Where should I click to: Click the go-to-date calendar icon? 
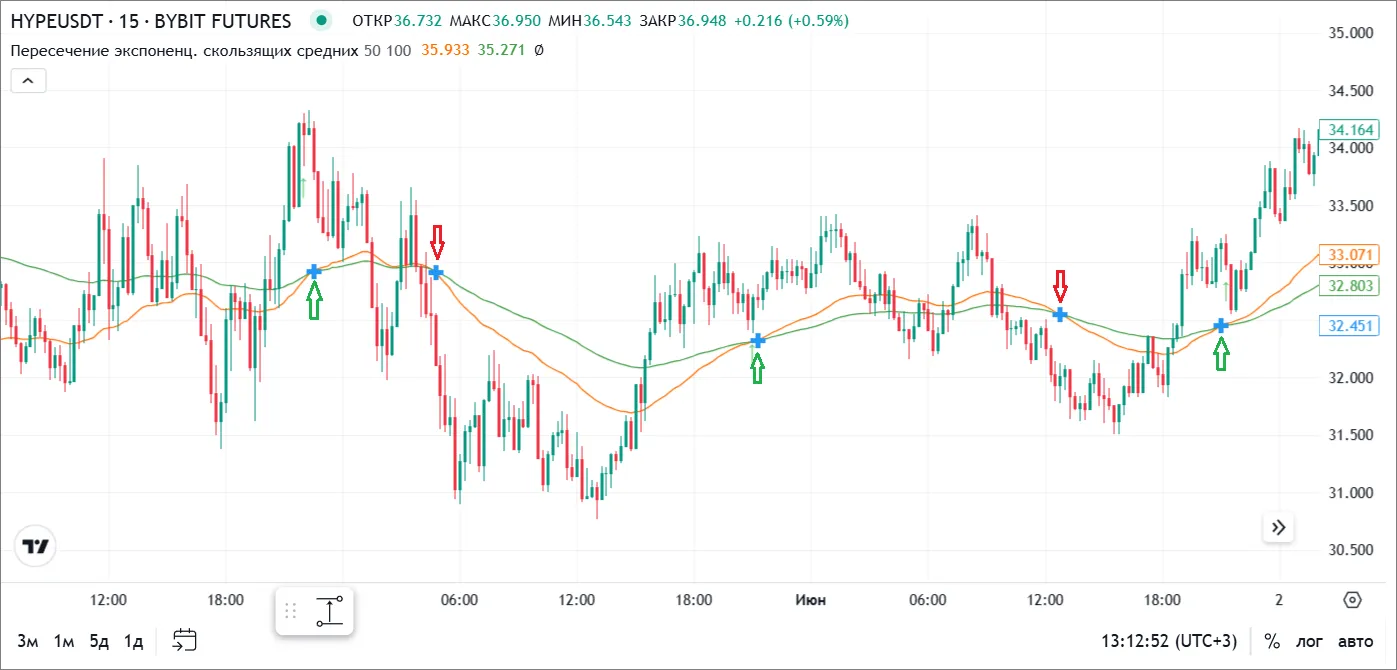click(185, 641)
